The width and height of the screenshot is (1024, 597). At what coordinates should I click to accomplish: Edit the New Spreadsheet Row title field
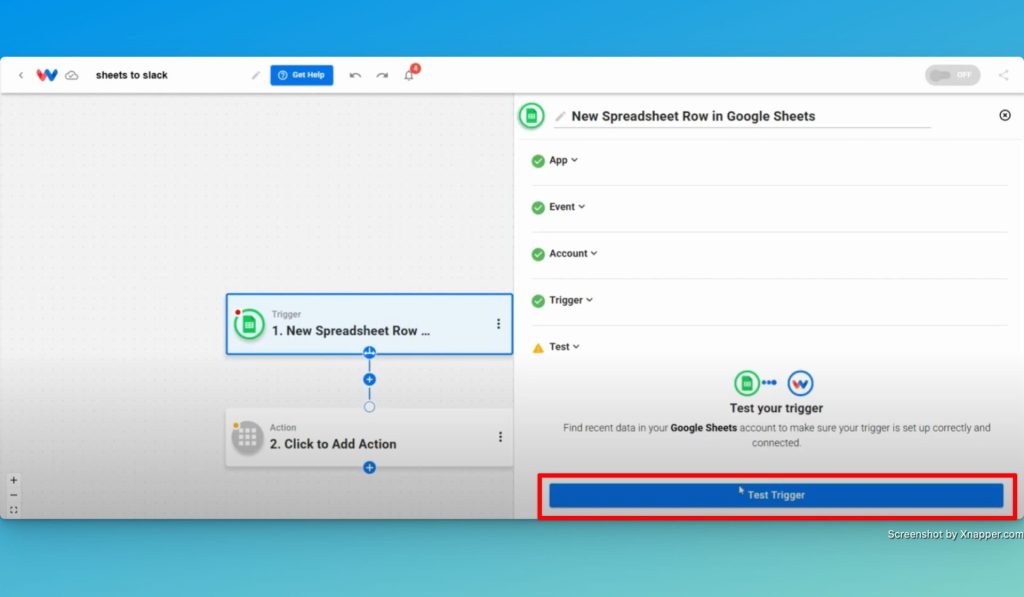[x=742, y=117]
